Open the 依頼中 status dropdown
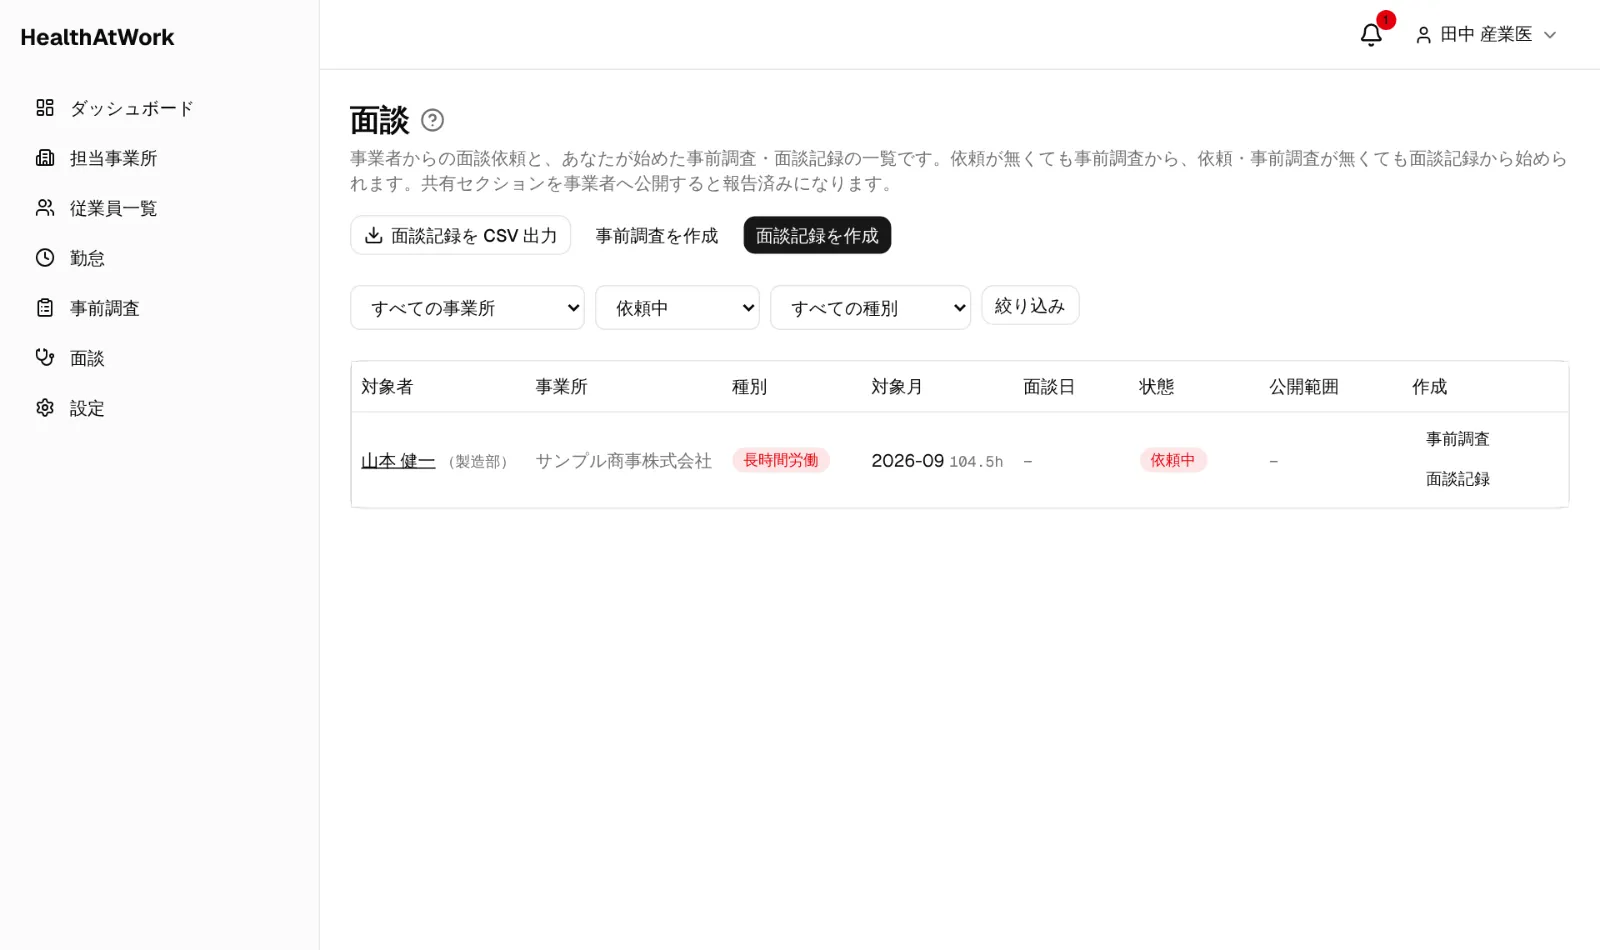The width and height of the screenshot is (1600, 950). tap(677, 308)
